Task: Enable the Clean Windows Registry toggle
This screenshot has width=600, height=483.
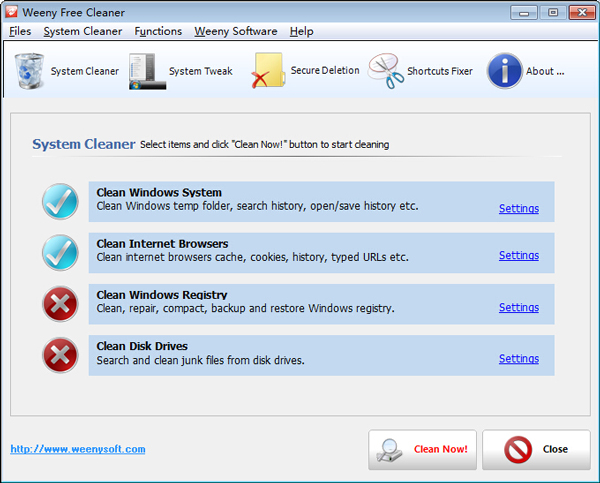Action: click(x=60, y=304)
